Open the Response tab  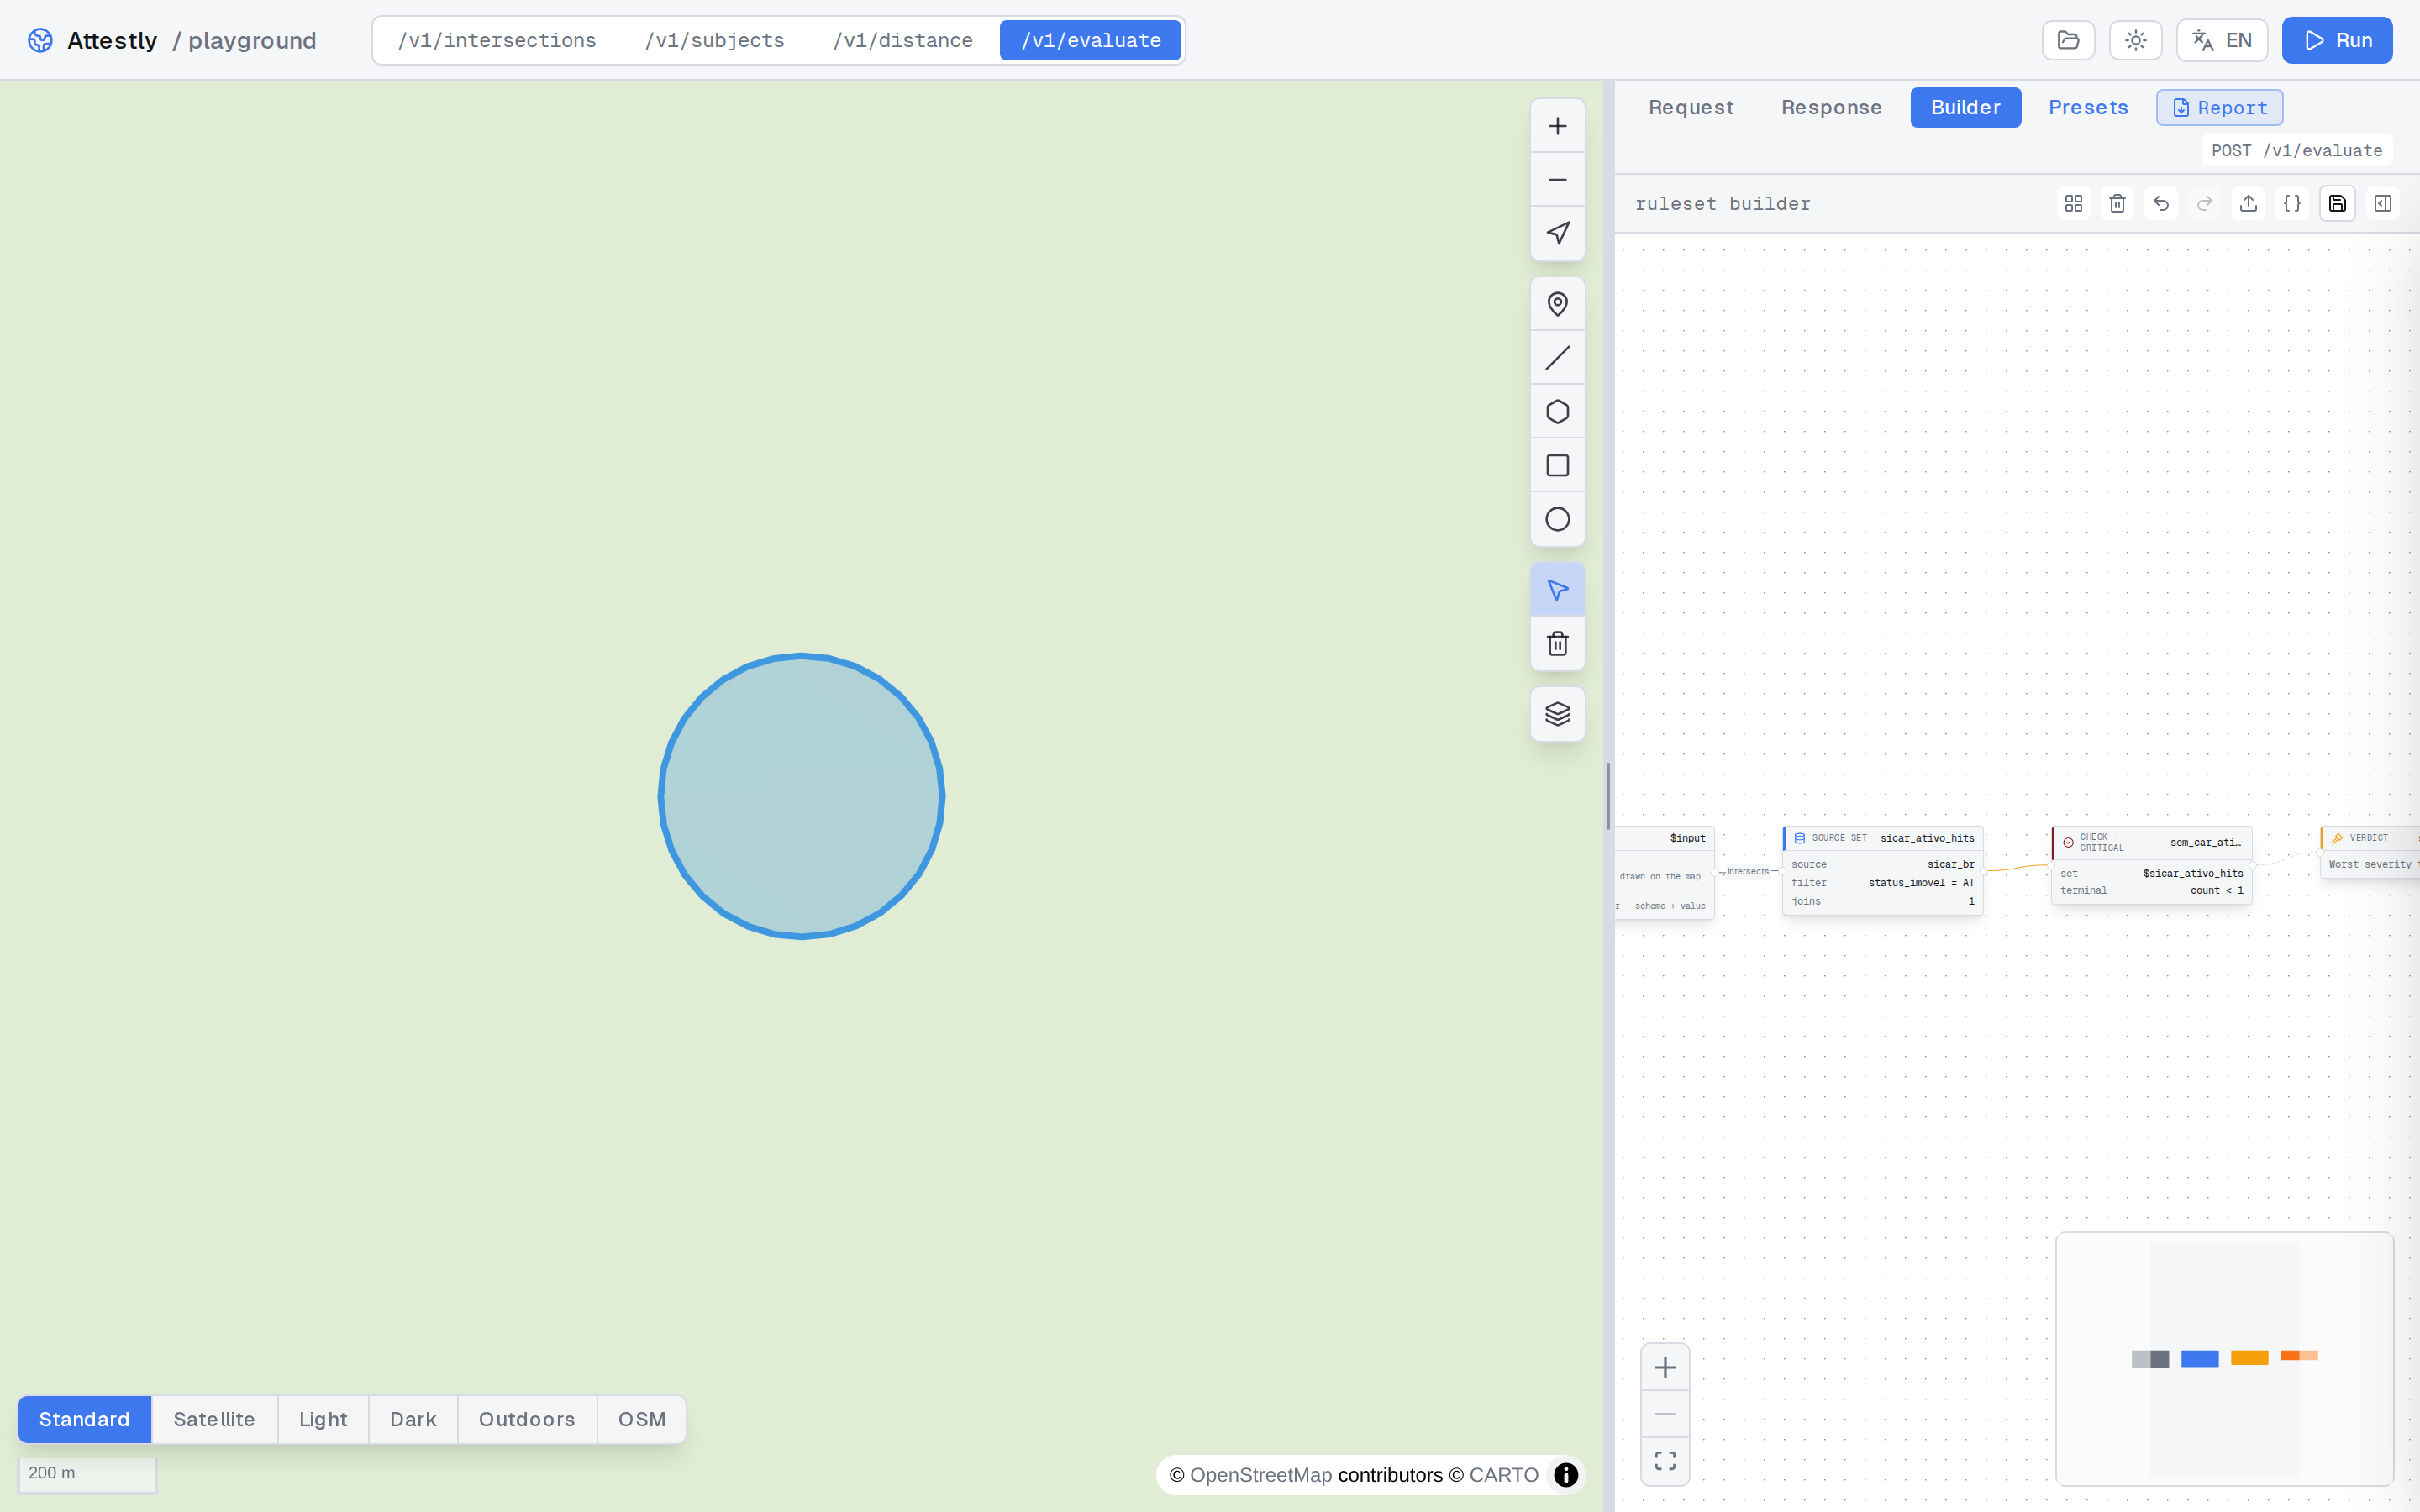[1832, 108]
